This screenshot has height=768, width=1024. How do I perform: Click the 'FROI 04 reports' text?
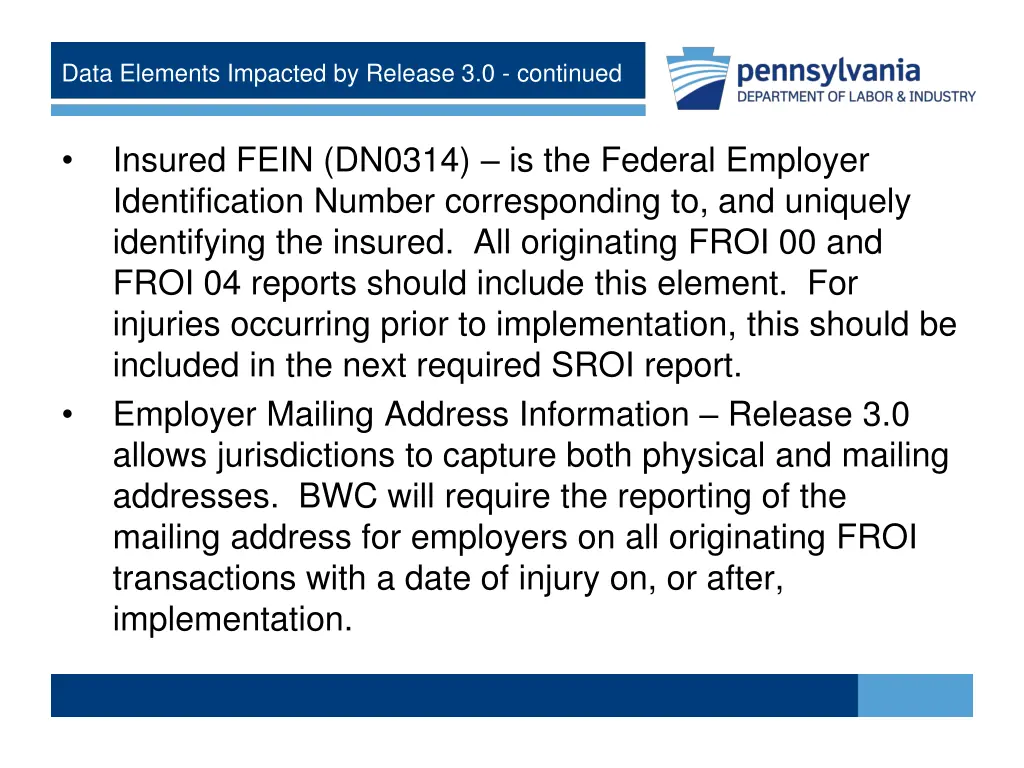click(x=234, y=283)
